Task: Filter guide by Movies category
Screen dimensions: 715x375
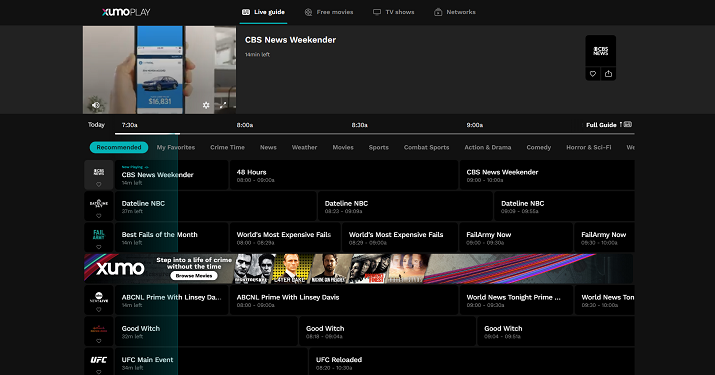Action: coord(343,147)
